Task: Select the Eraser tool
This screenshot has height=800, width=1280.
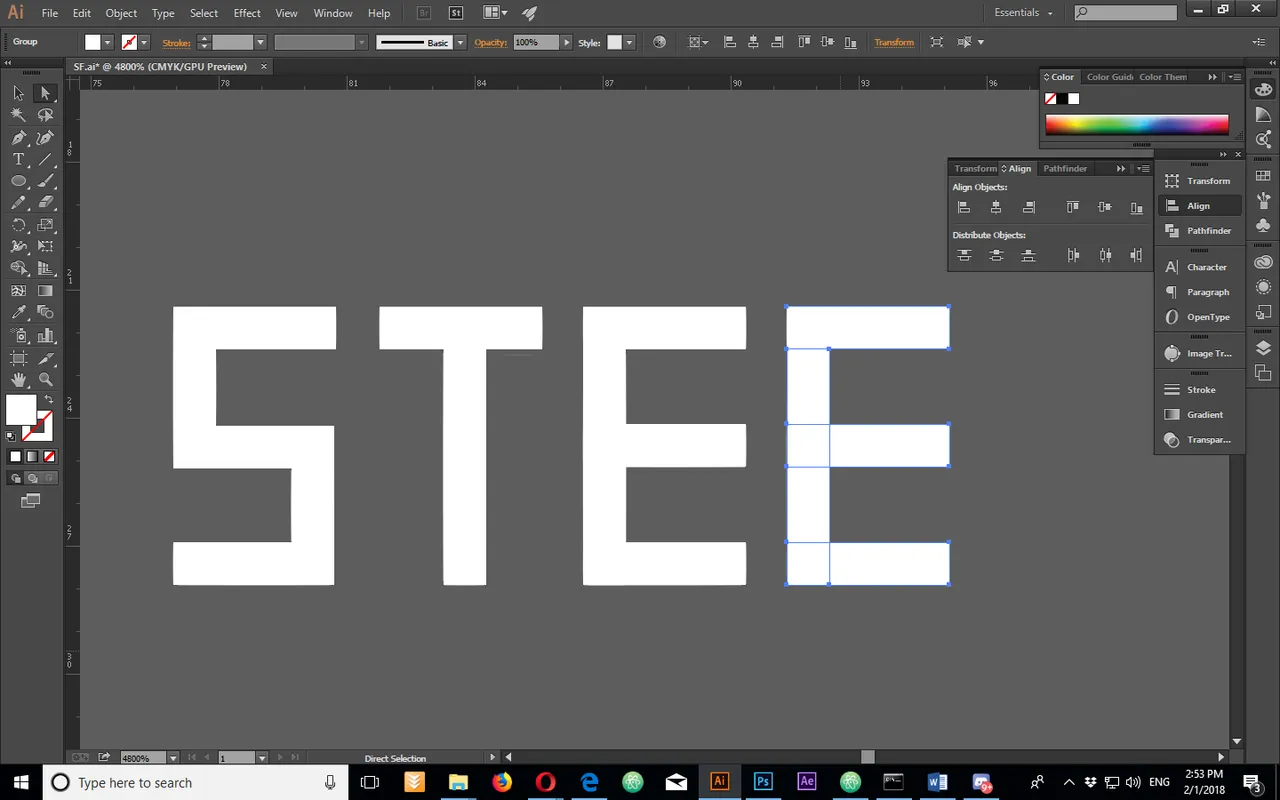Action: tap(45, 203)
